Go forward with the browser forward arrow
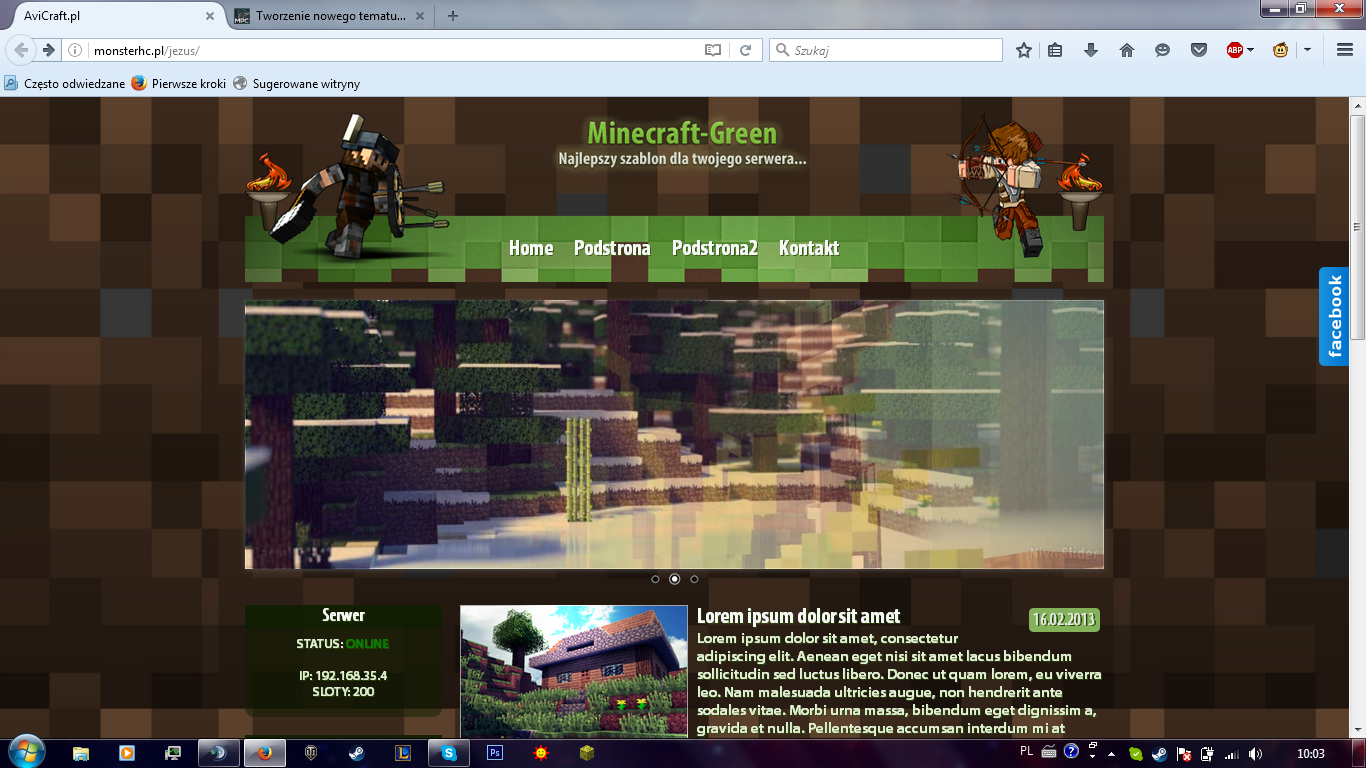 (x=47, y=50)
